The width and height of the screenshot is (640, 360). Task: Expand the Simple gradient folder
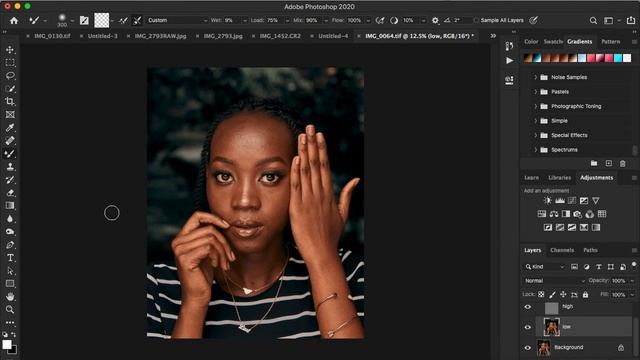(536, 121)
